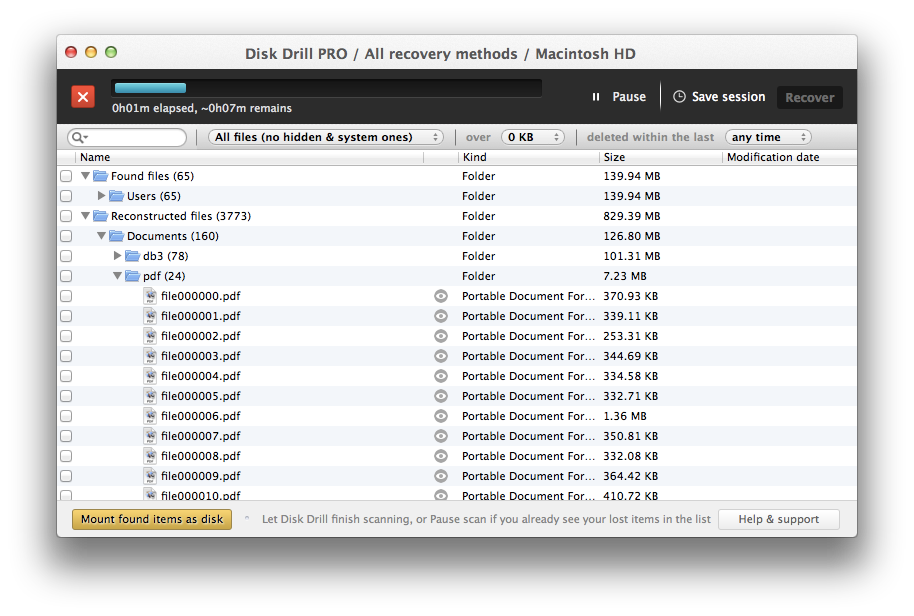Sort by the Modification date column header
This screenshot has height=616, width=914.
click(x=788, y=157)
